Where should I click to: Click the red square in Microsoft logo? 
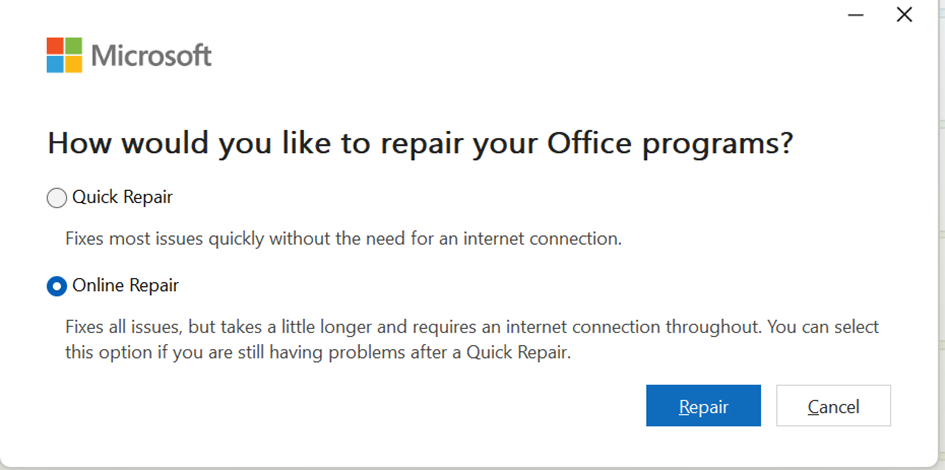(55, 46)
